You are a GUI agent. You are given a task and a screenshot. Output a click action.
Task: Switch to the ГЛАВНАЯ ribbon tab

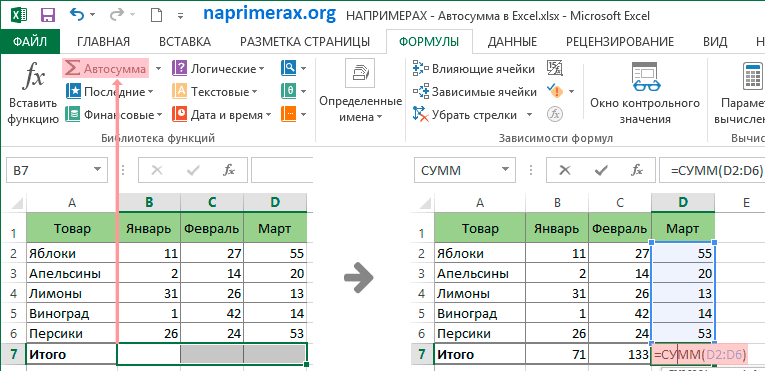point(103,41)
